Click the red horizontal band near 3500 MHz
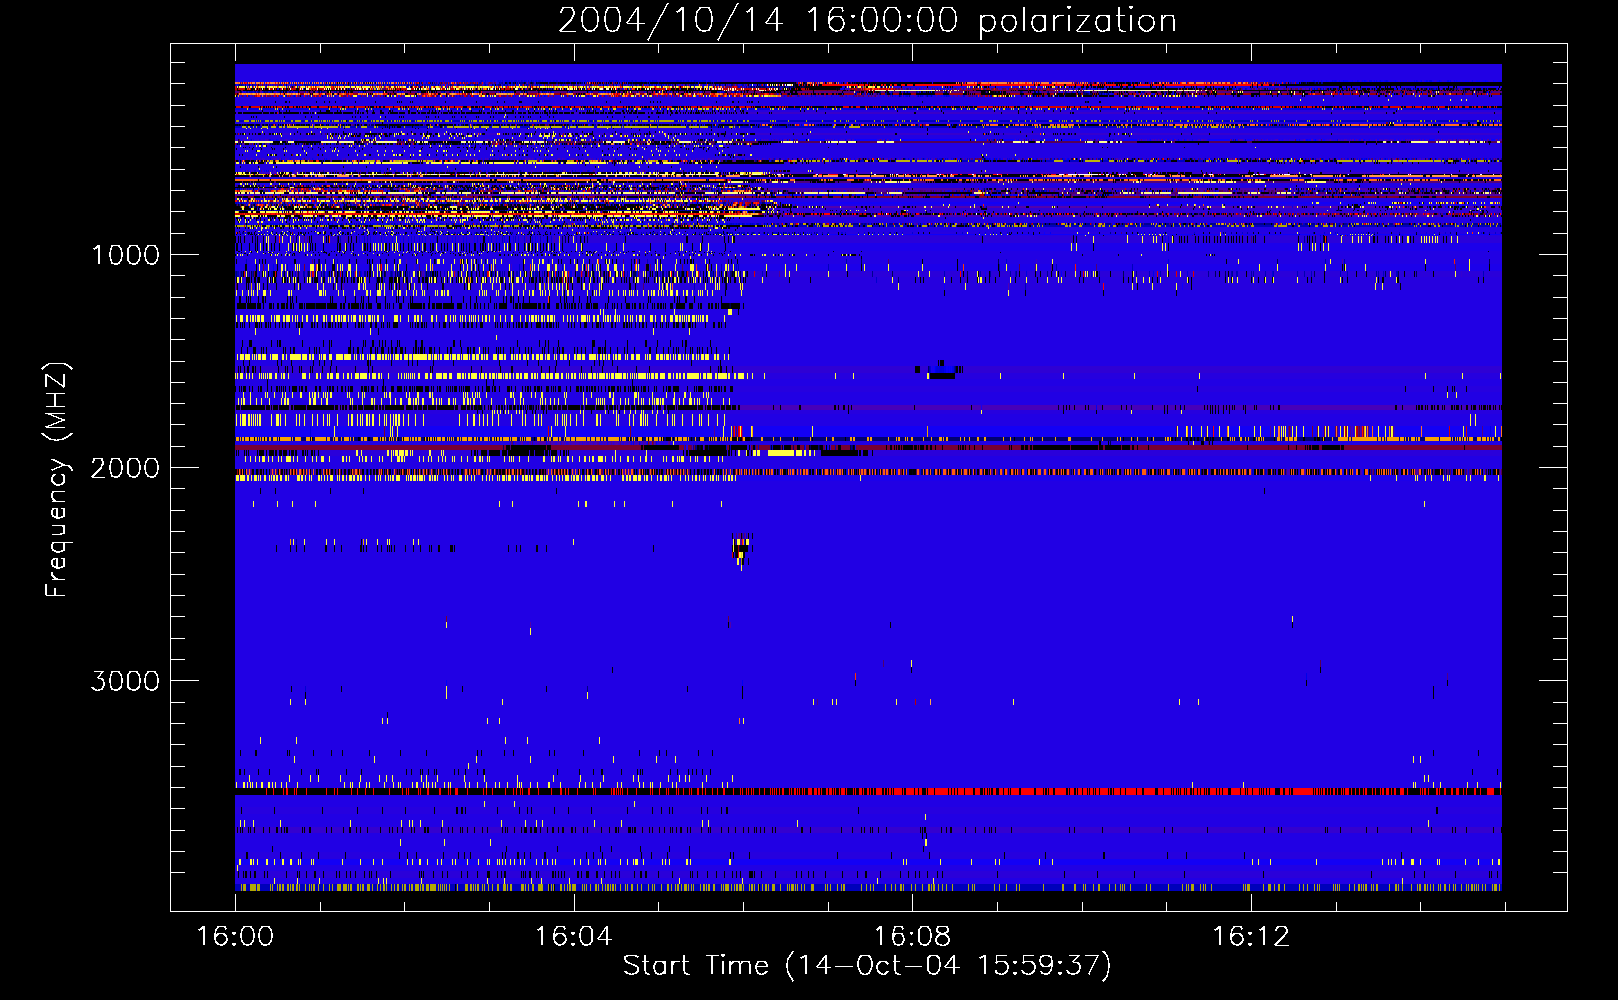Viewport: 1618px width, 1000px height. click(x=868, y=791)
